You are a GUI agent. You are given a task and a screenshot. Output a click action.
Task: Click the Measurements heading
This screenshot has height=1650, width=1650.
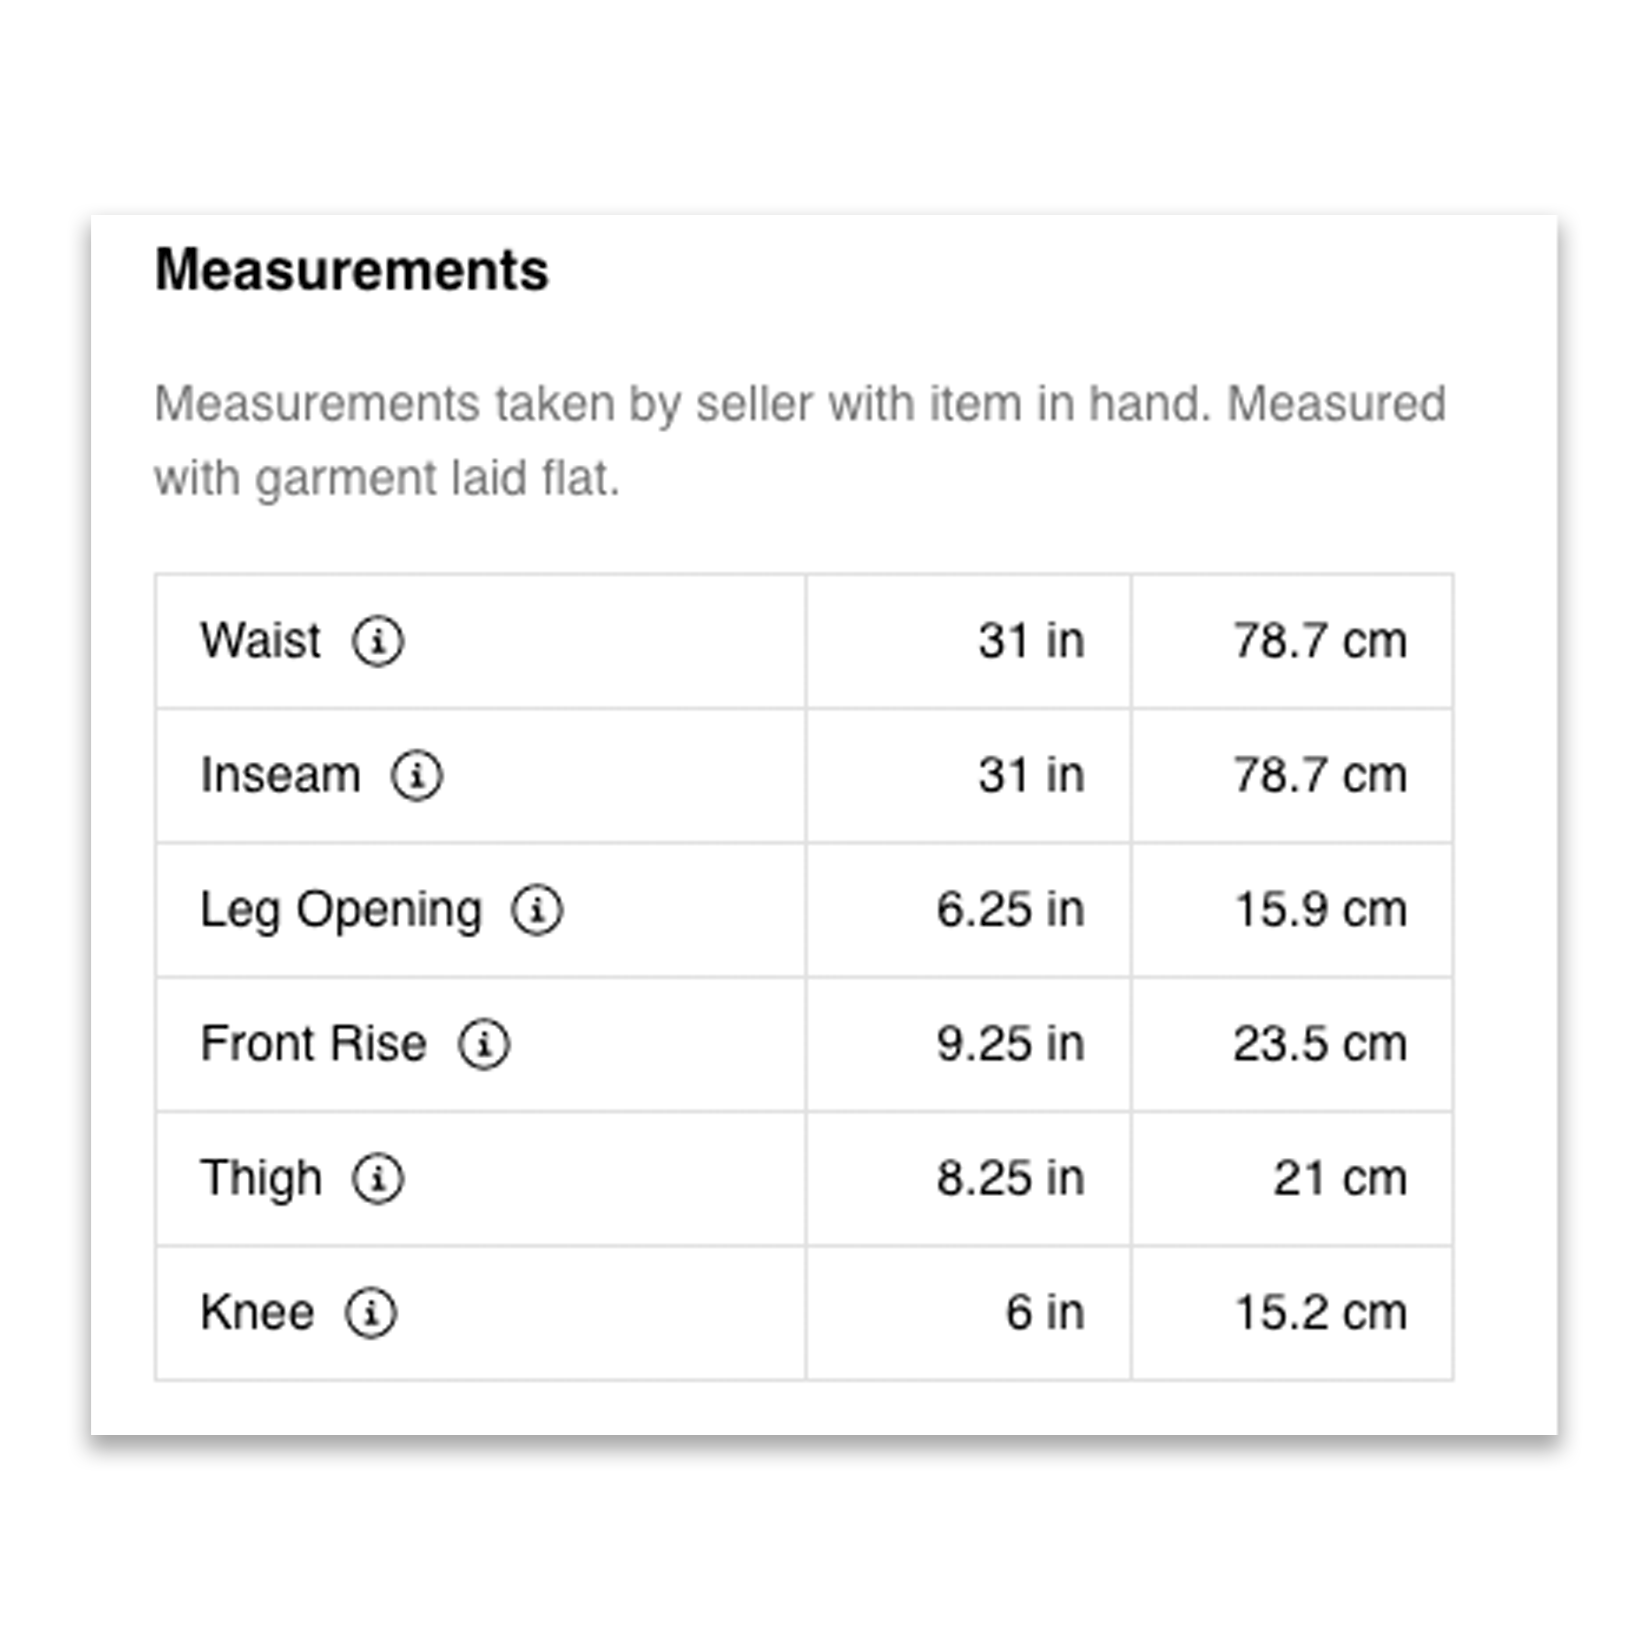(352, 270)
